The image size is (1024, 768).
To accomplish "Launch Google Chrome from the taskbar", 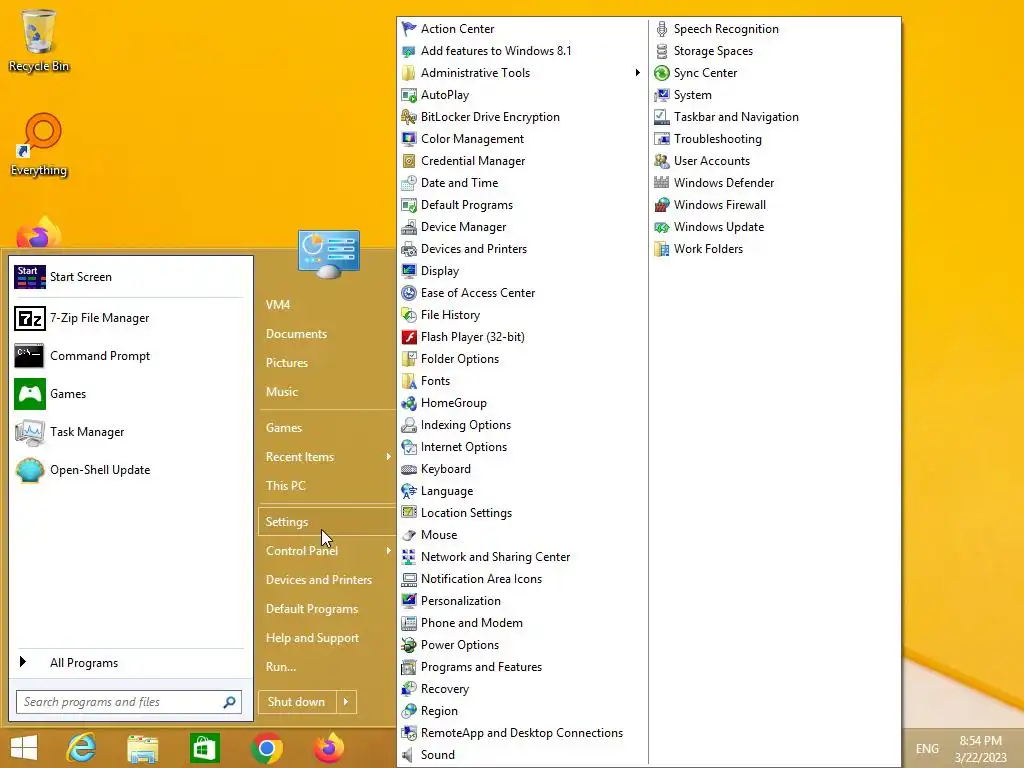I will click(266, 748).
